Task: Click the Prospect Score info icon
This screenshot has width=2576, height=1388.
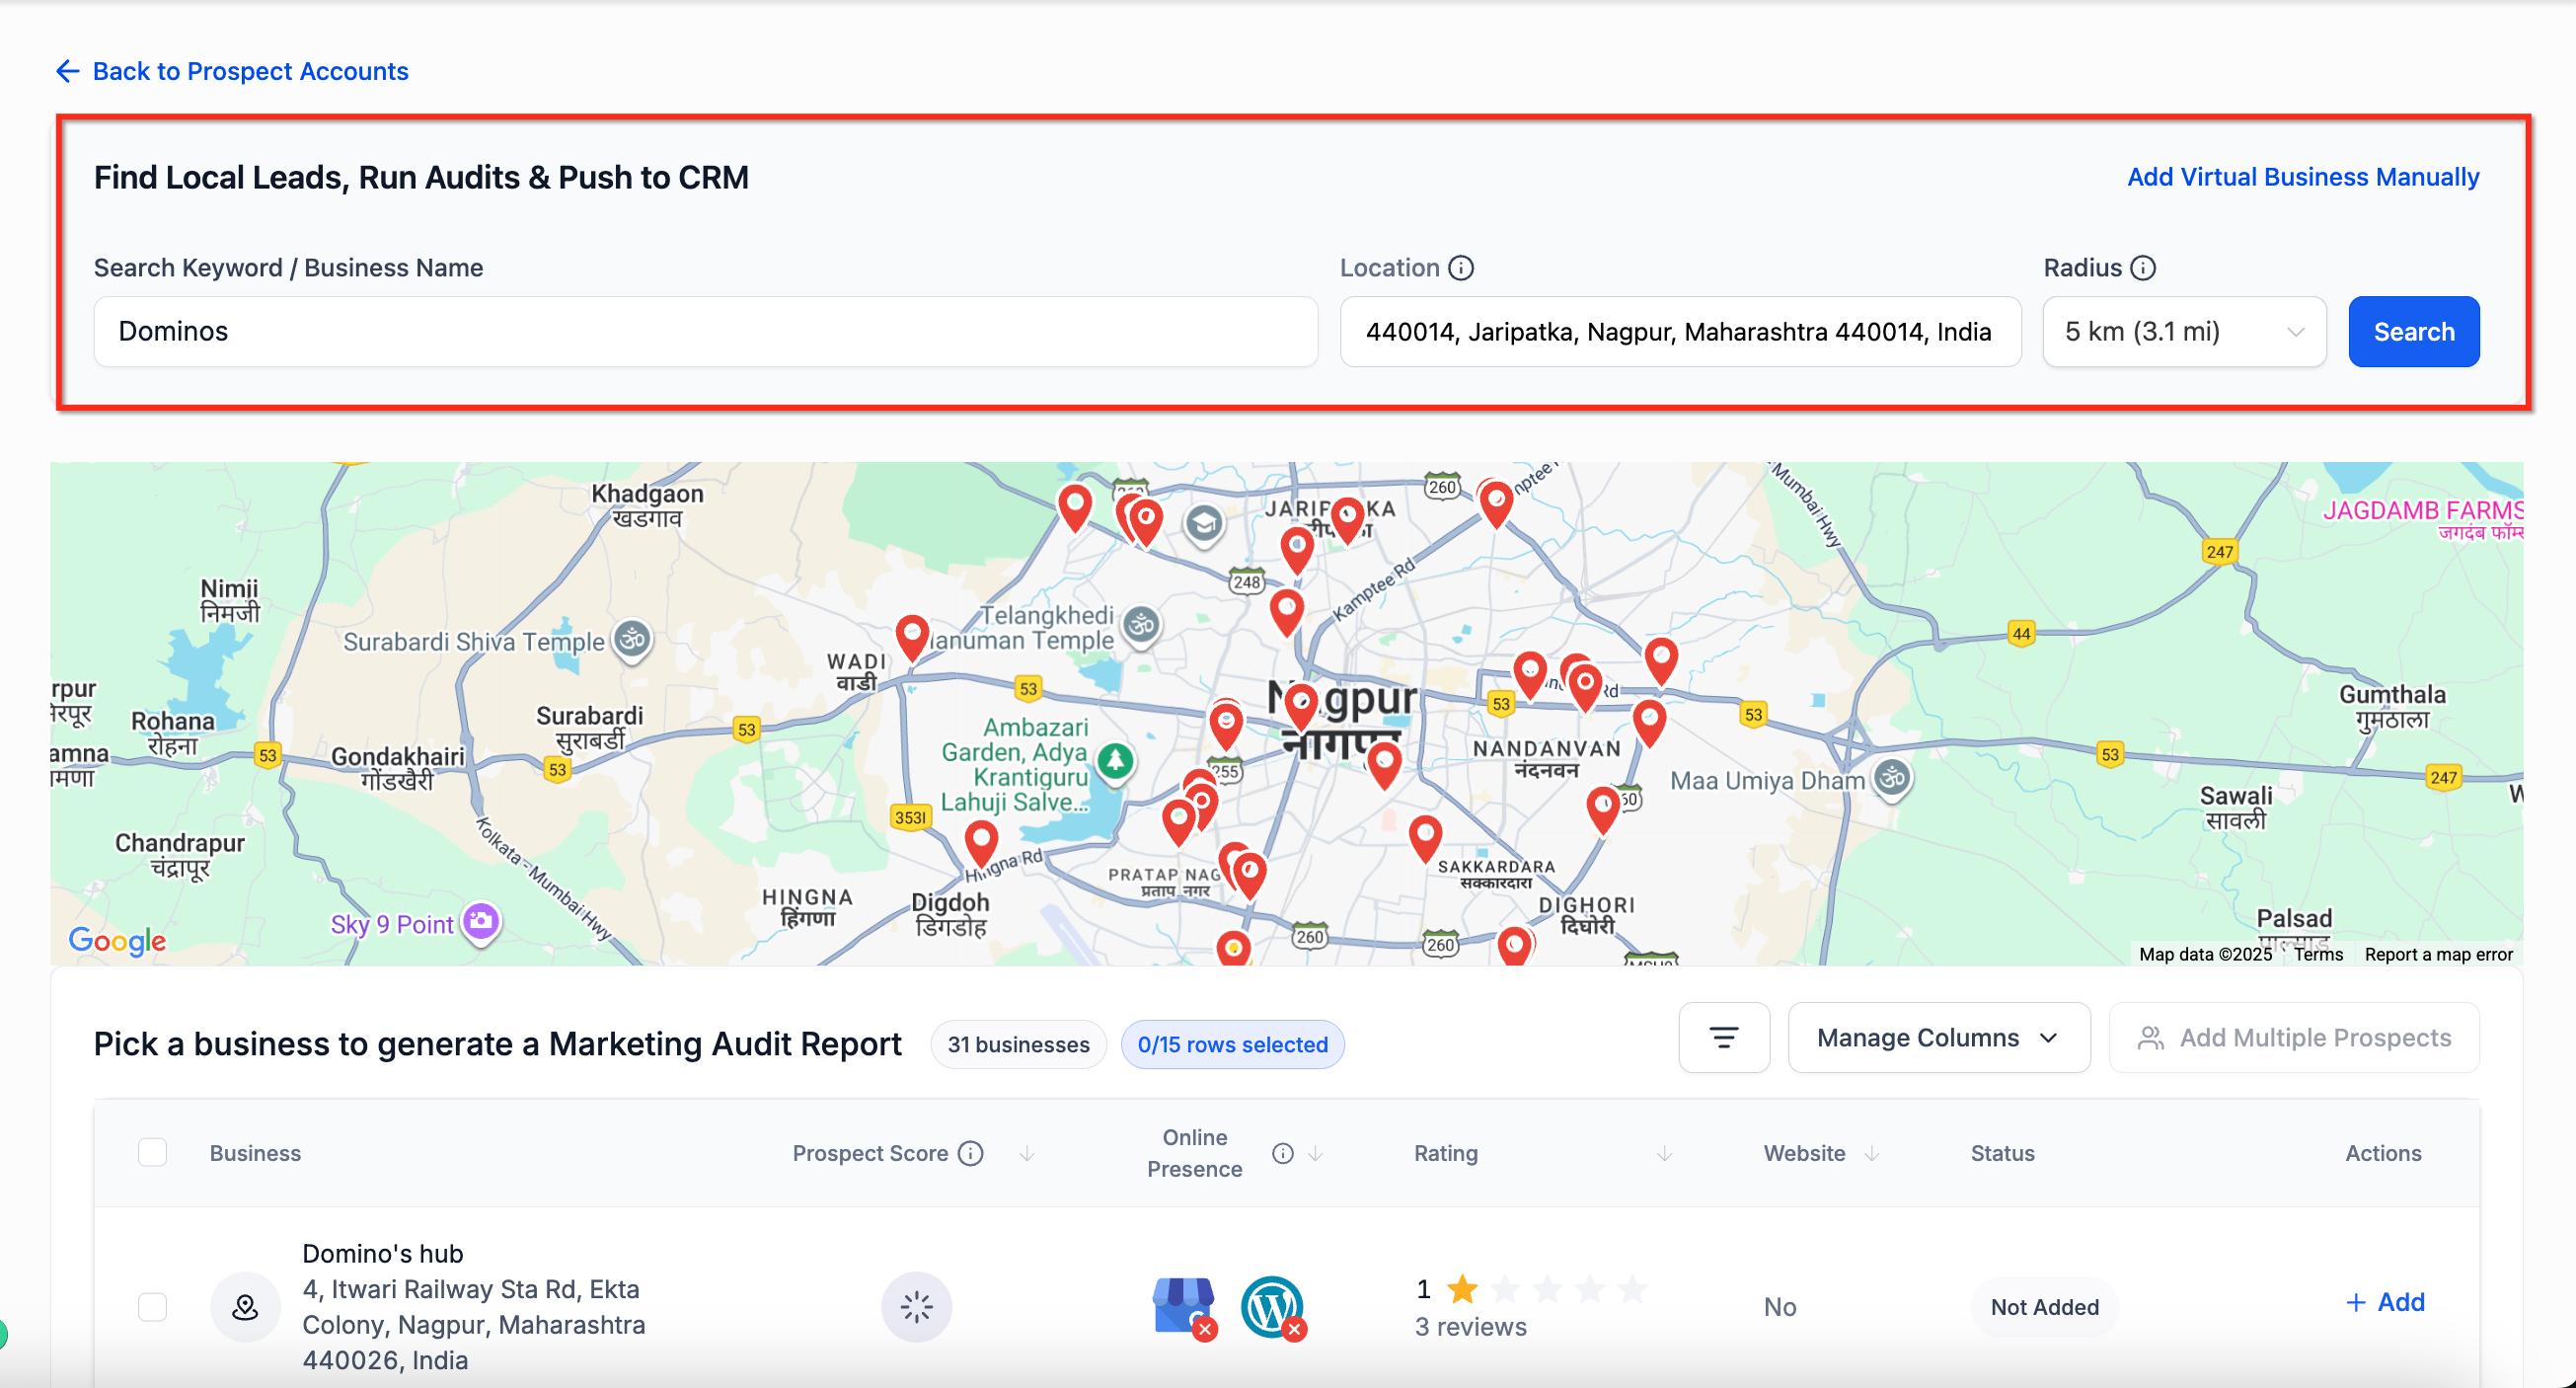Action: pos(970,1153)
